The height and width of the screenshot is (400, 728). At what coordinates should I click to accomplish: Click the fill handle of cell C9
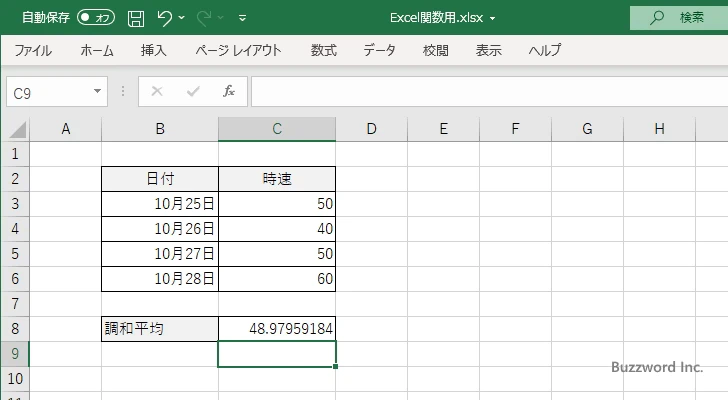coord(335,367)
